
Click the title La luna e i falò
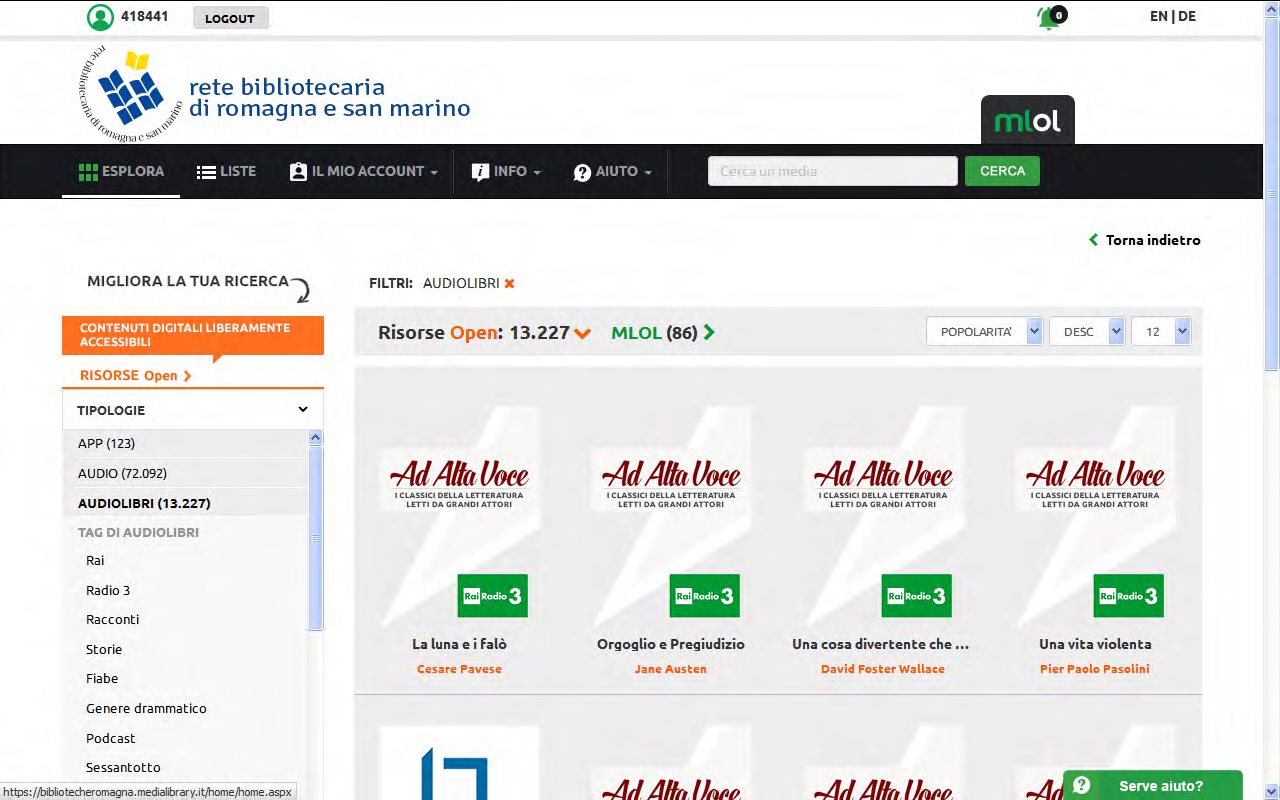tap(459, 644)
